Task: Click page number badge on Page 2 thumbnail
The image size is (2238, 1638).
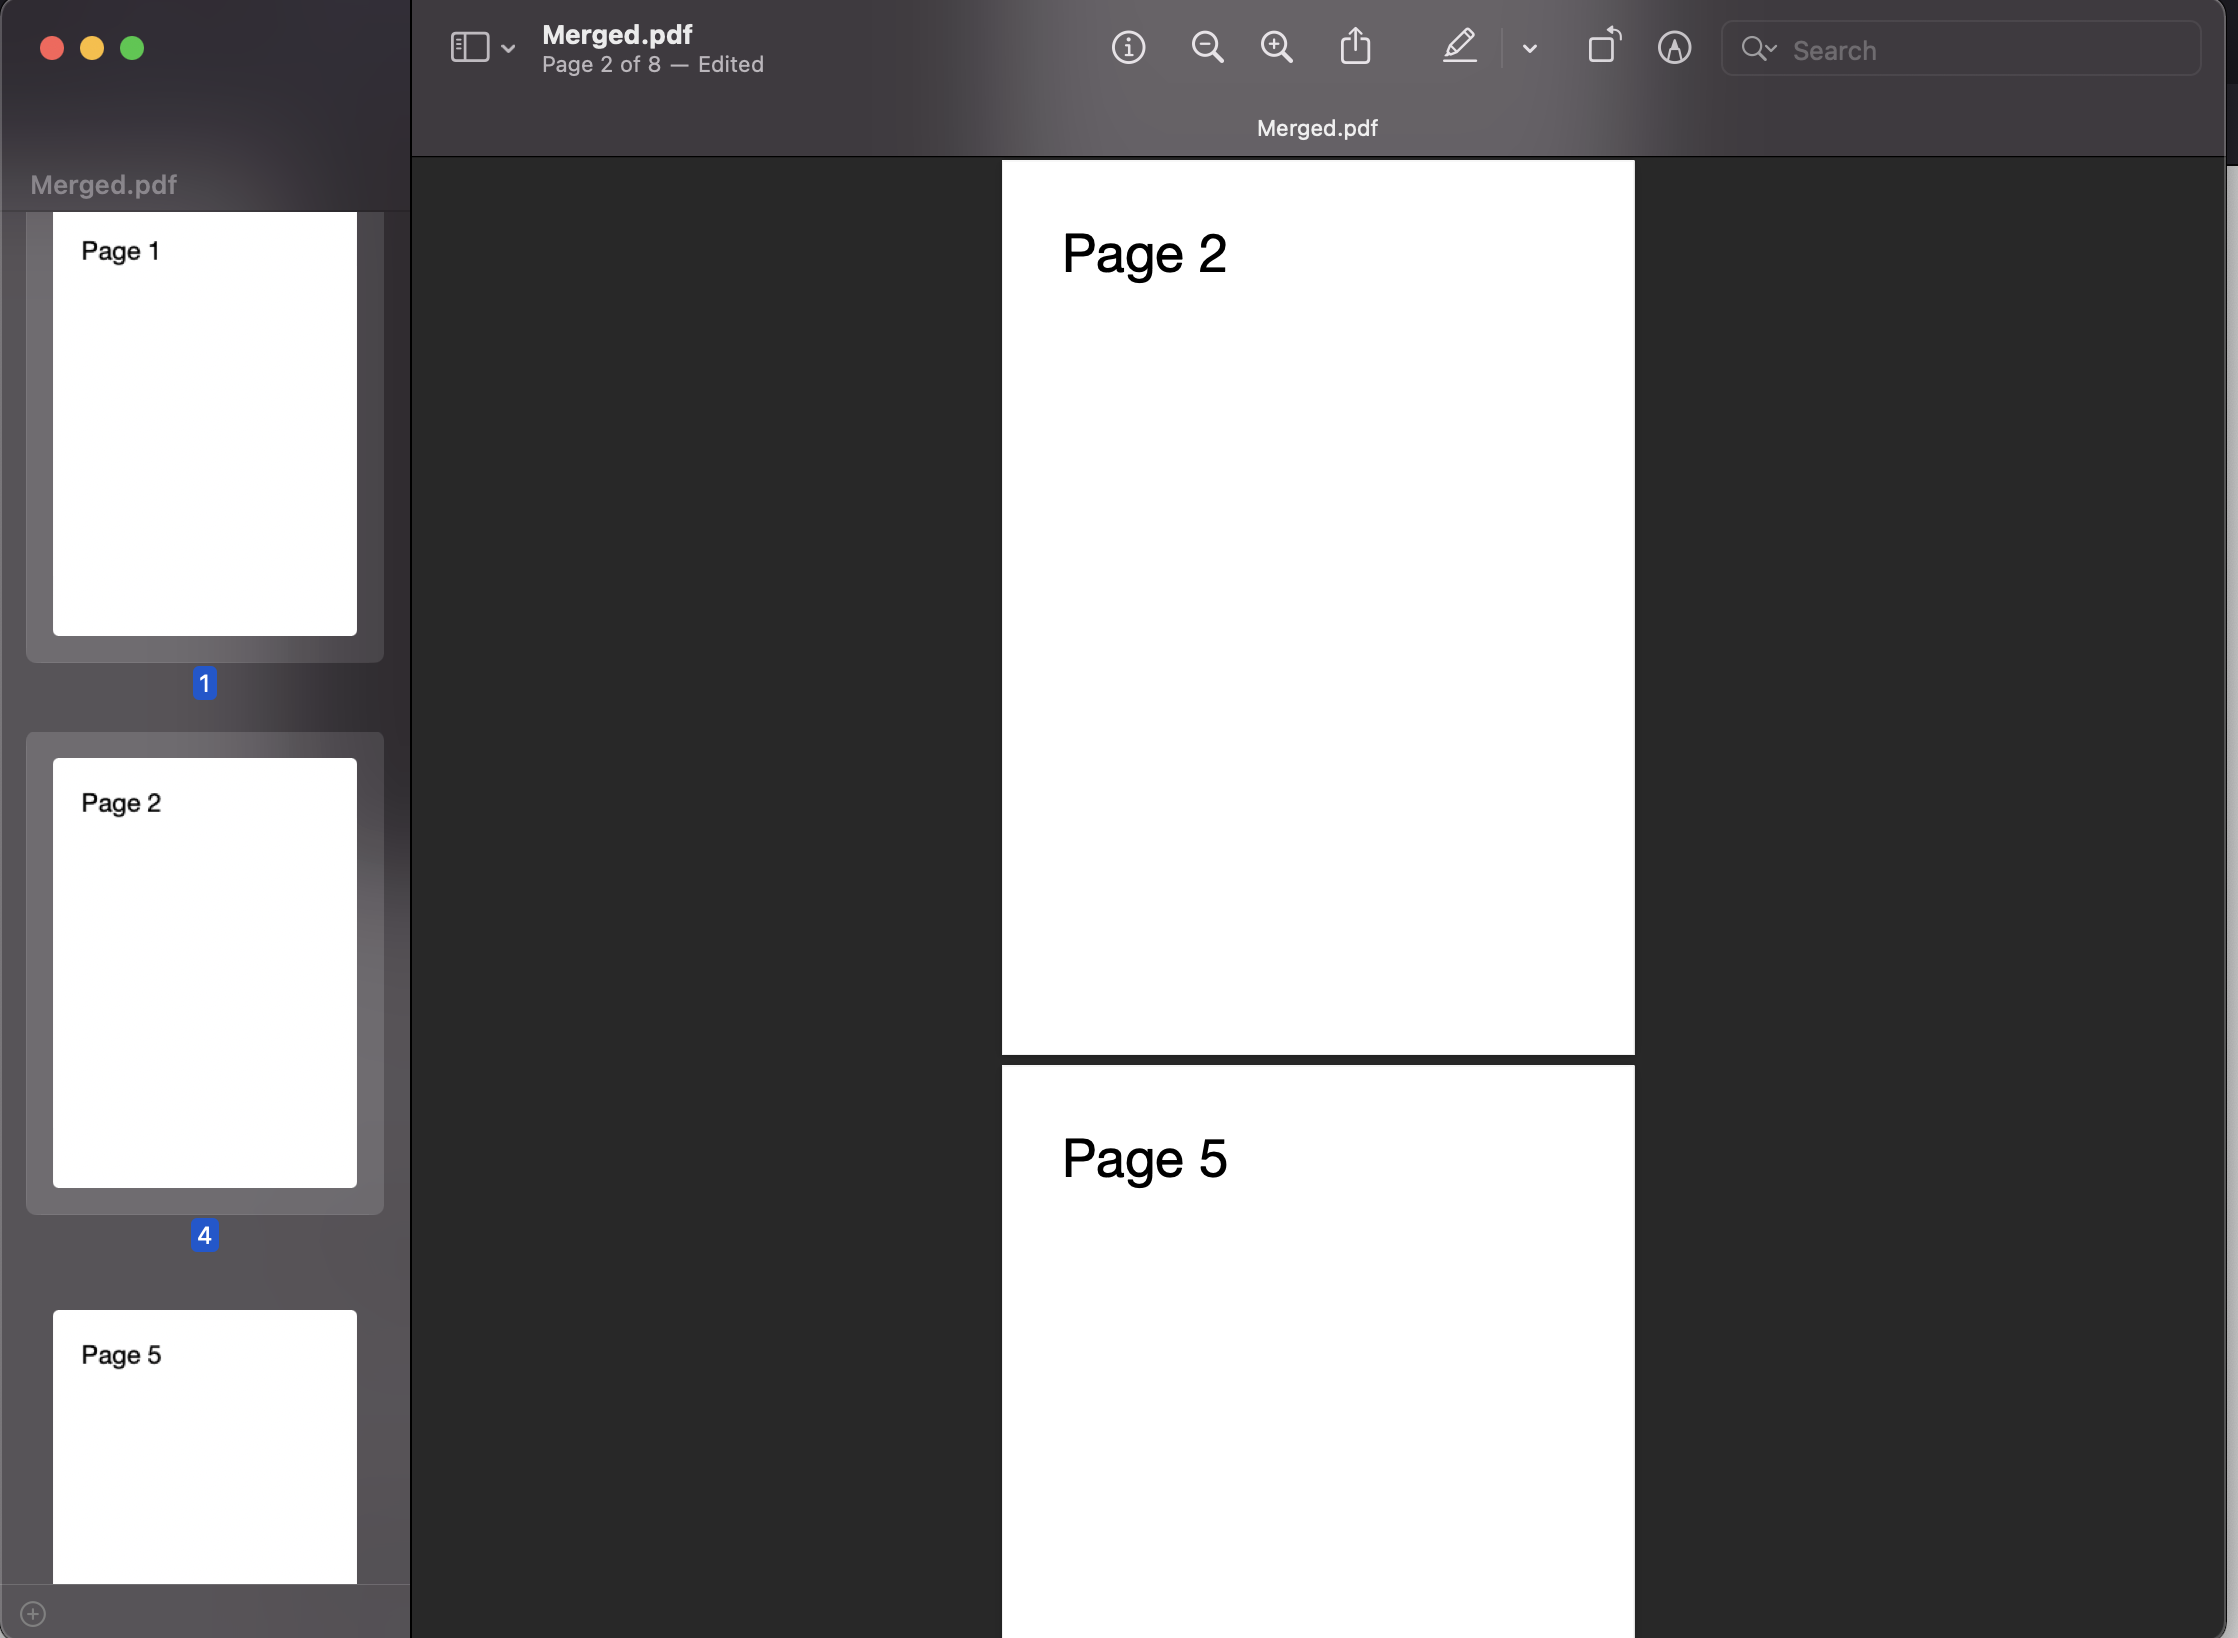Action: pyautogui.click(x=205, y=1233)
